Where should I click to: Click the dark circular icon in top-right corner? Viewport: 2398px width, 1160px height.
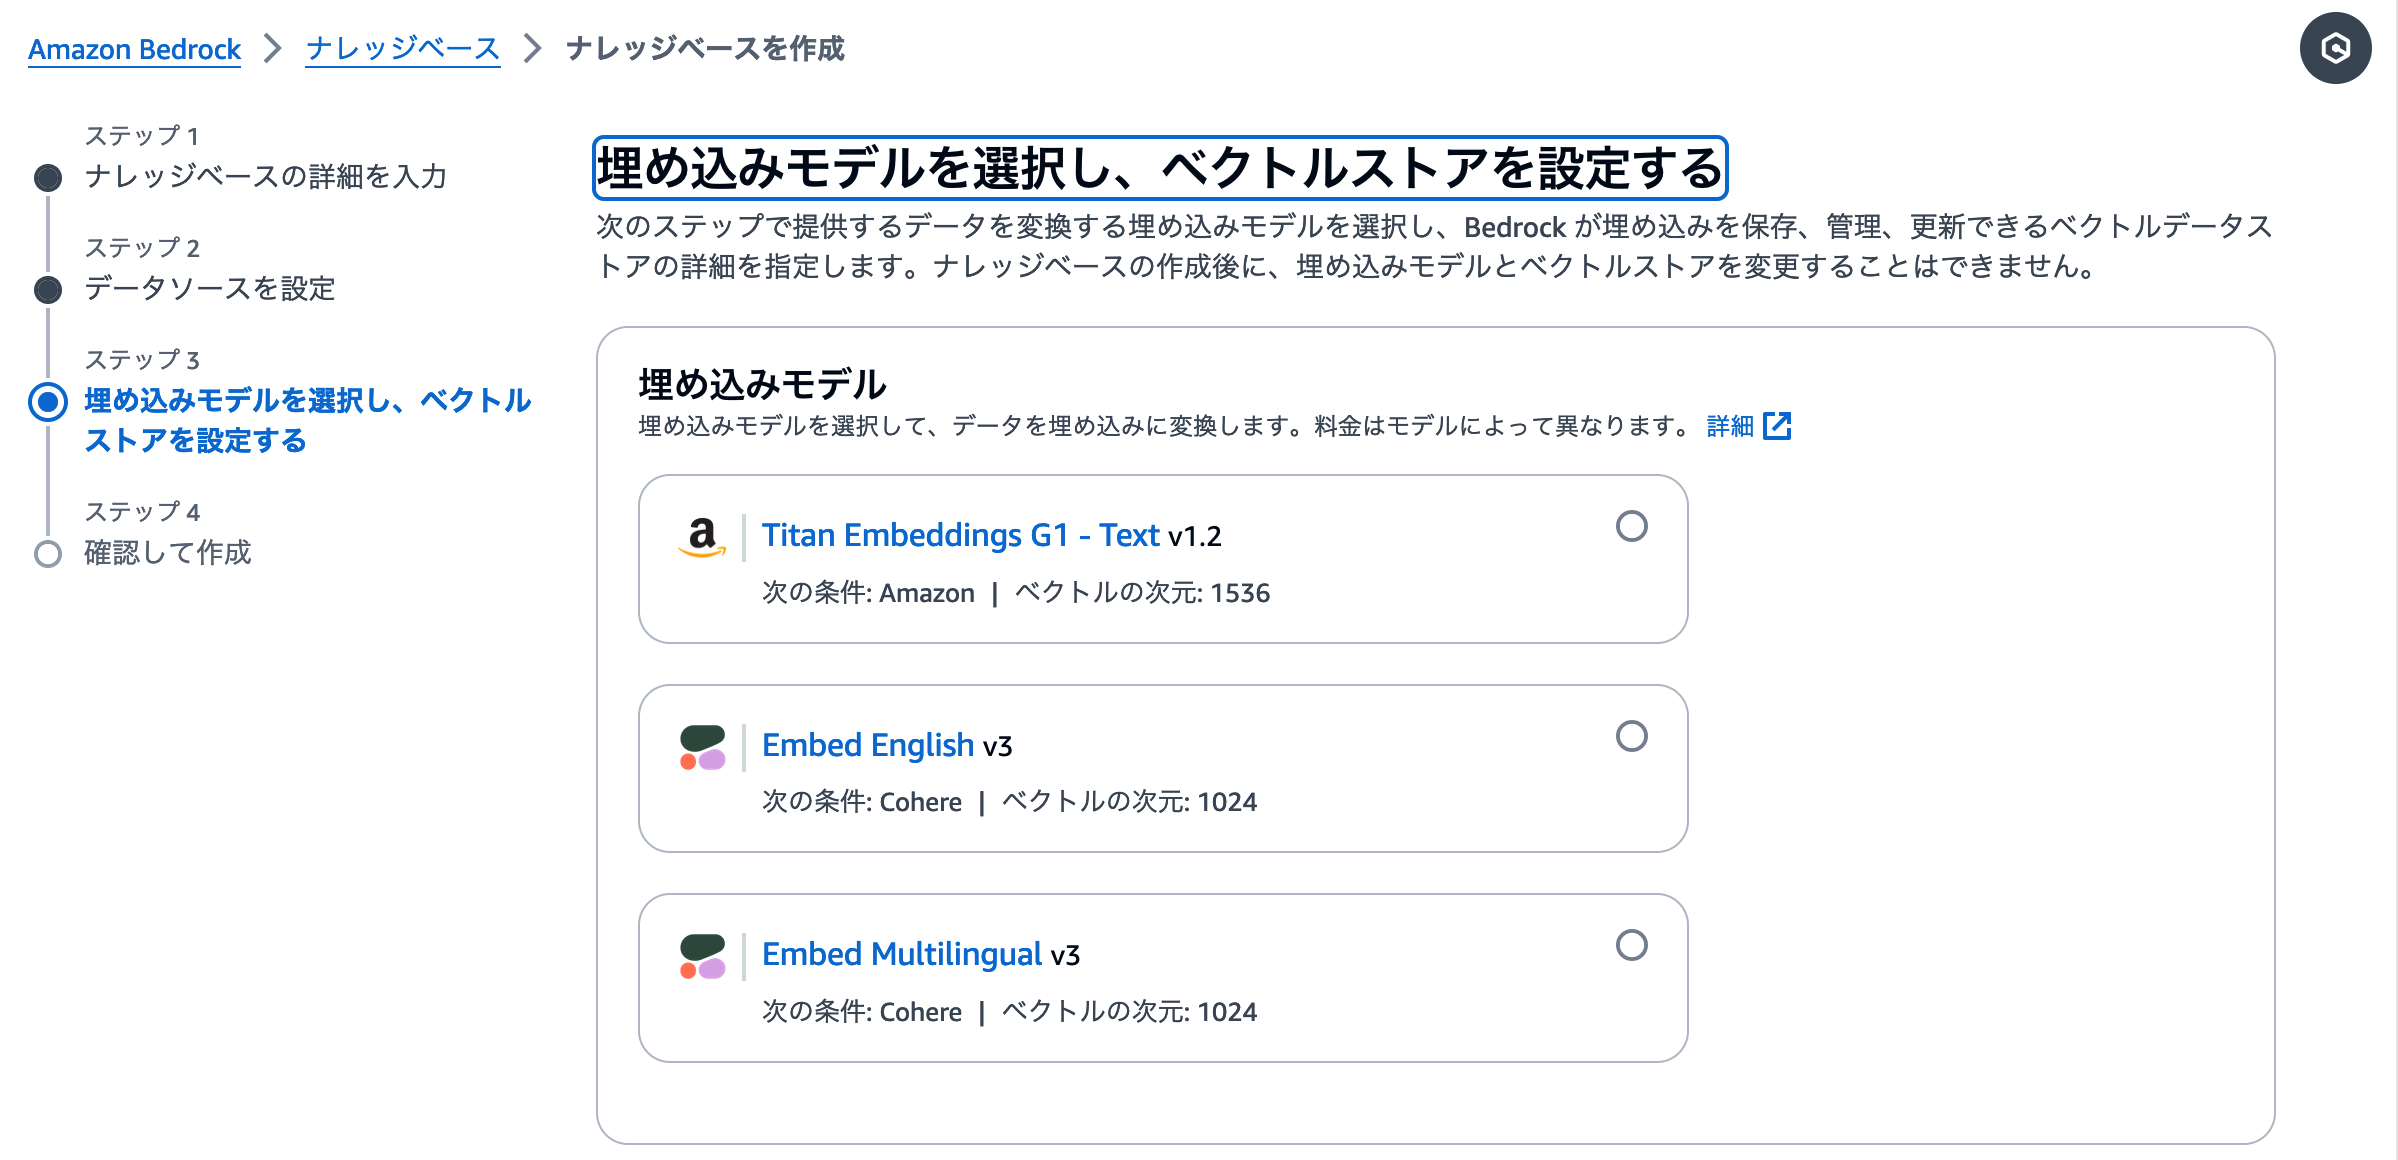(x=2334, y=47)
